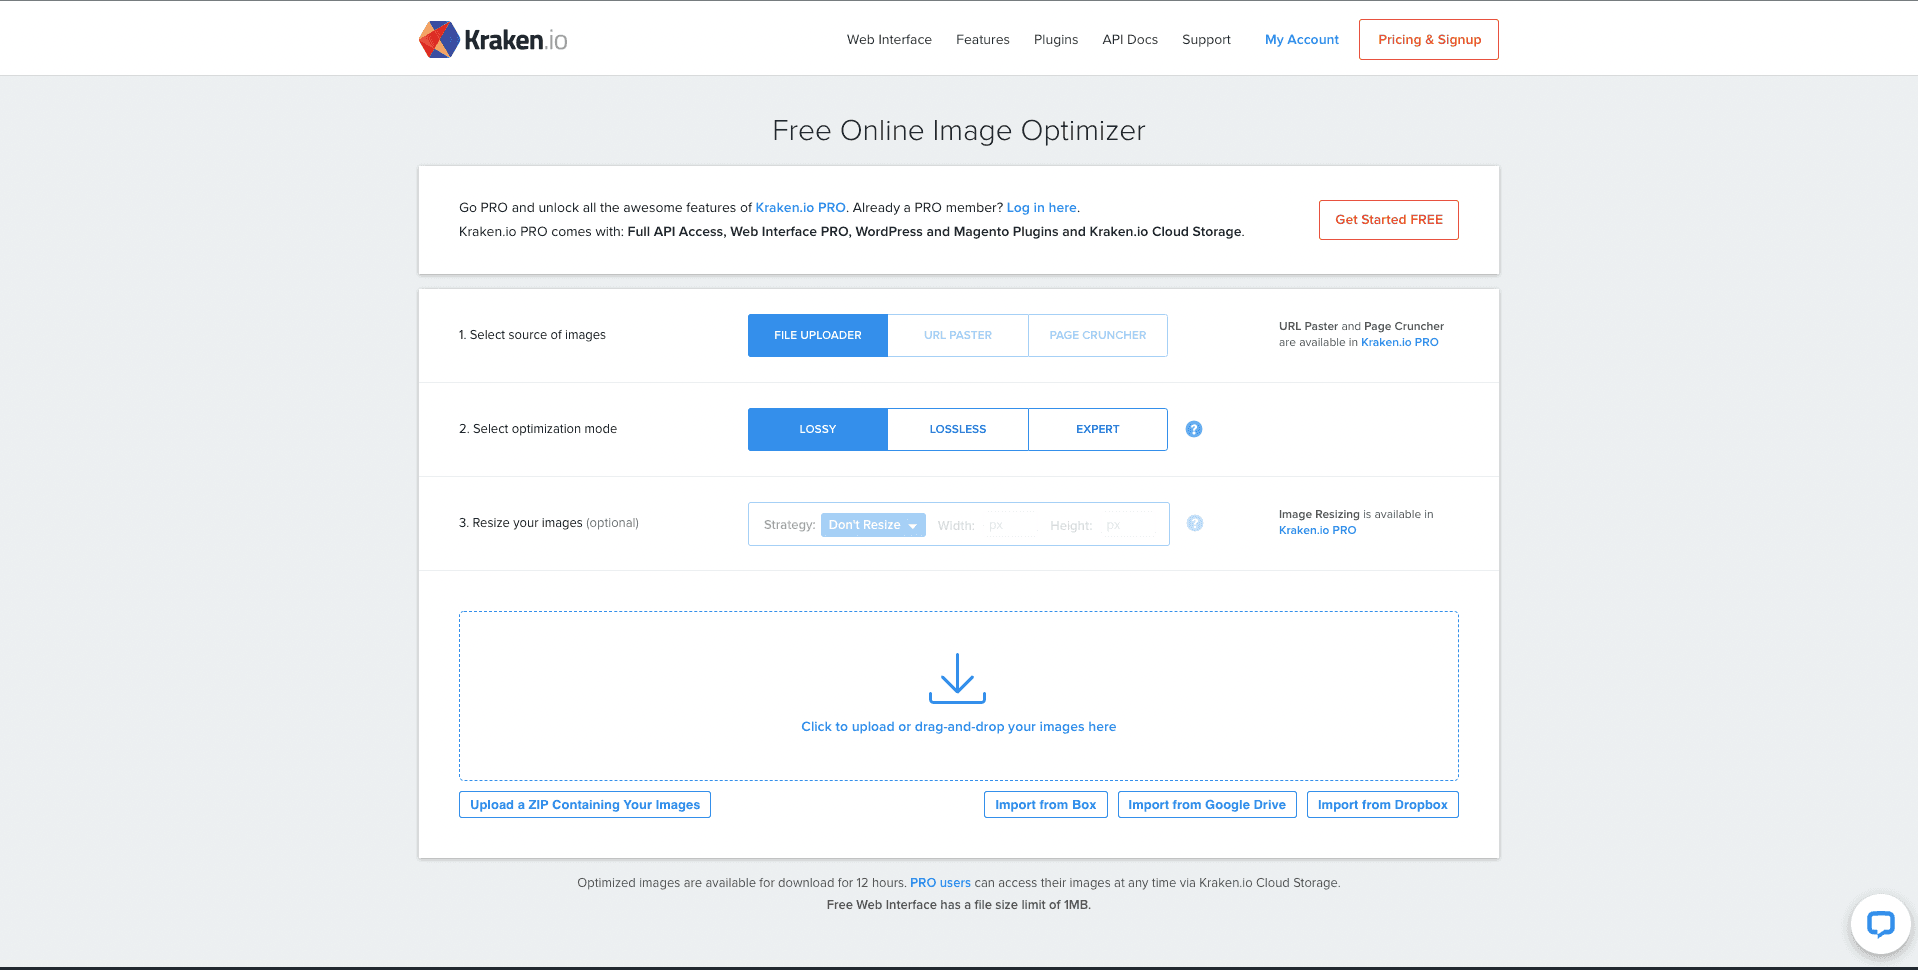This screenshot has width=1918, height=970.
Task: Open the resize images help icon
Action: pos(1195,523)
